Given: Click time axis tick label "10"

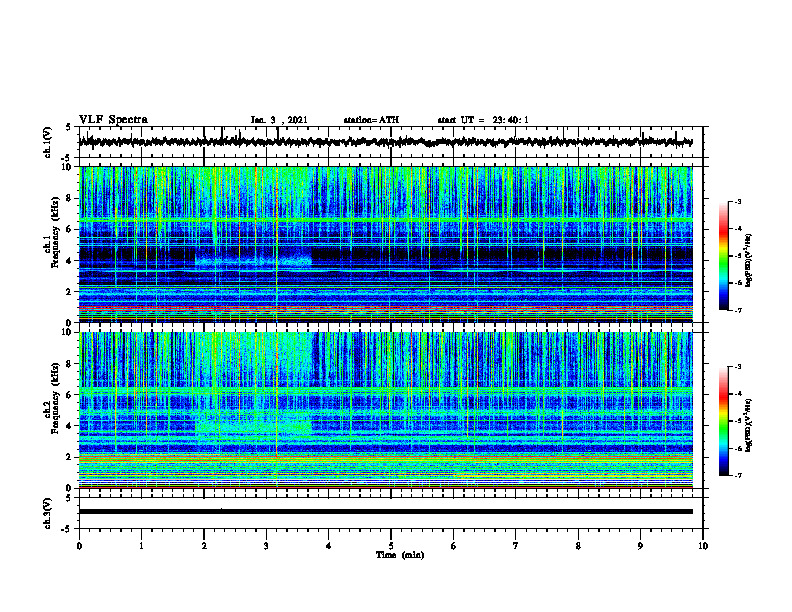Looking at the screenshot, I should (703, 546).
